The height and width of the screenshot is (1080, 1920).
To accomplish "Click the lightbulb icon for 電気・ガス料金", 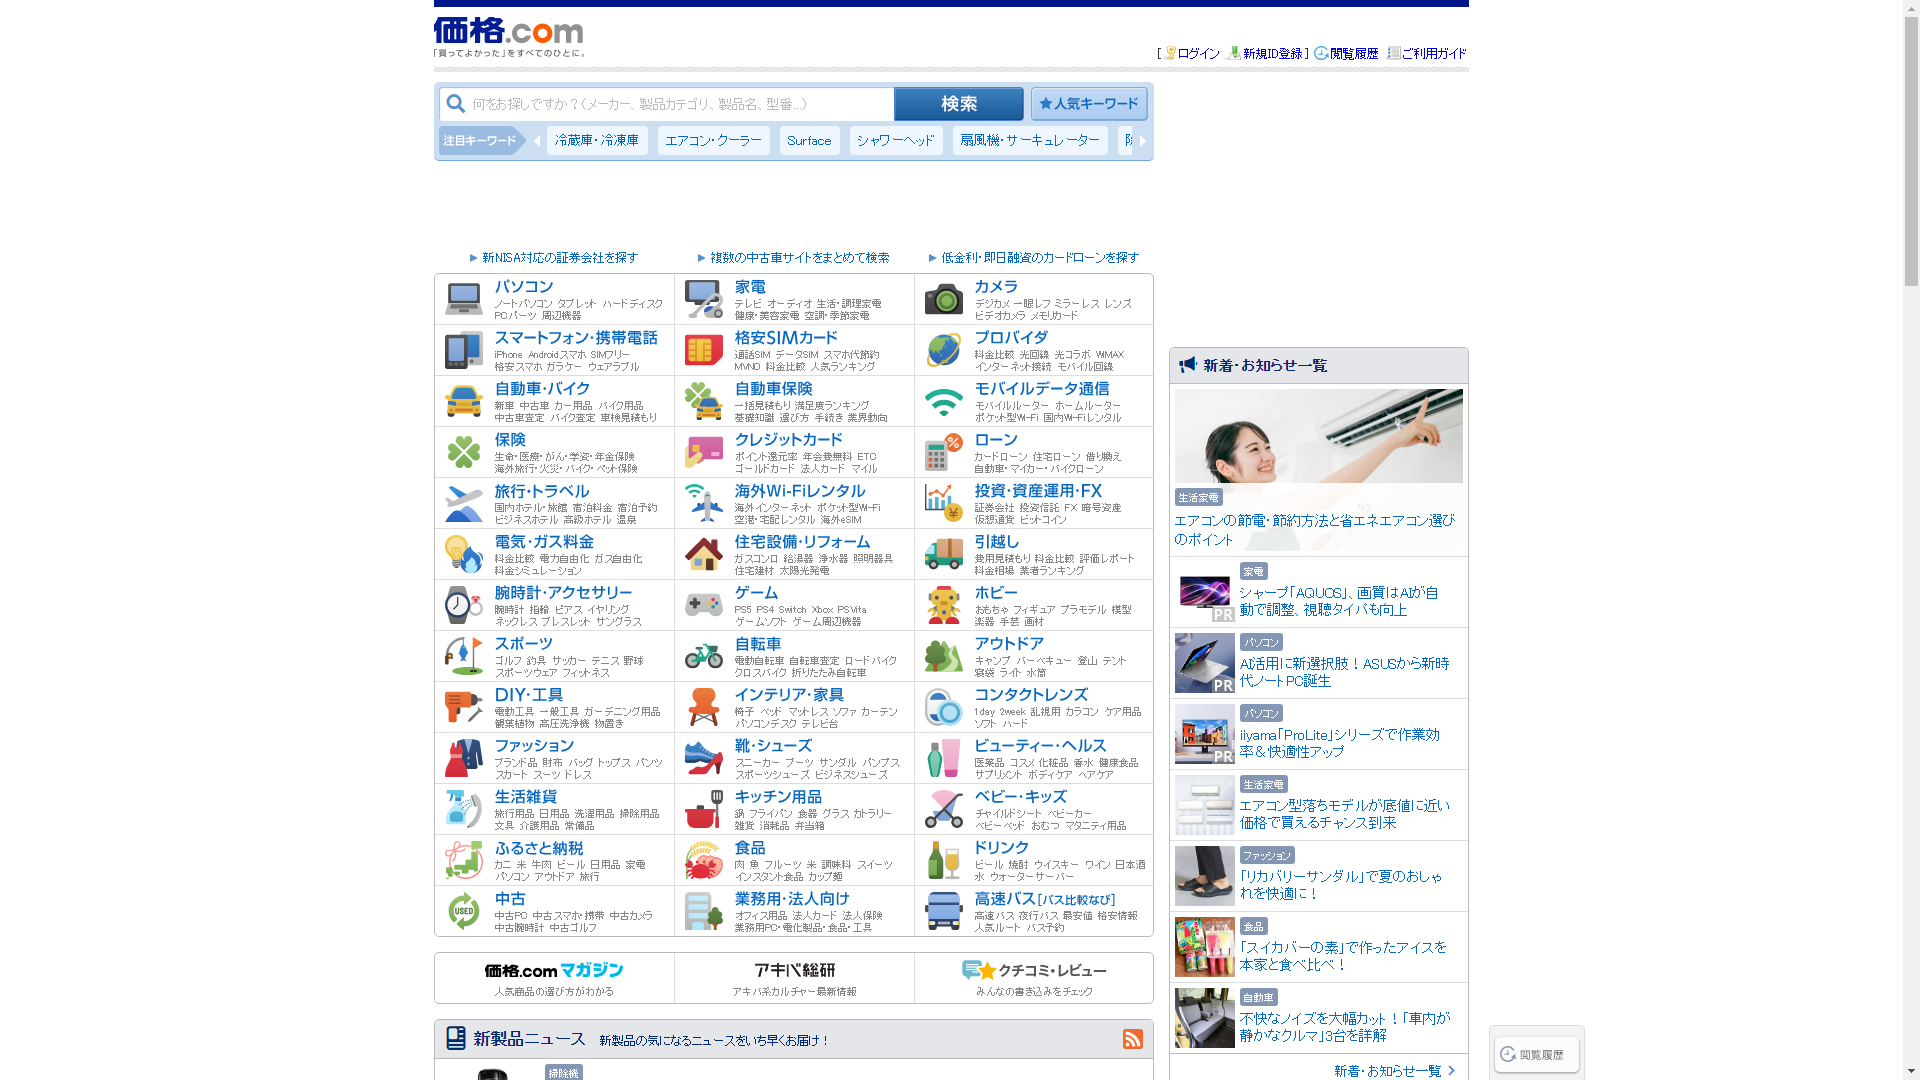I will click(x=463, y=554).
